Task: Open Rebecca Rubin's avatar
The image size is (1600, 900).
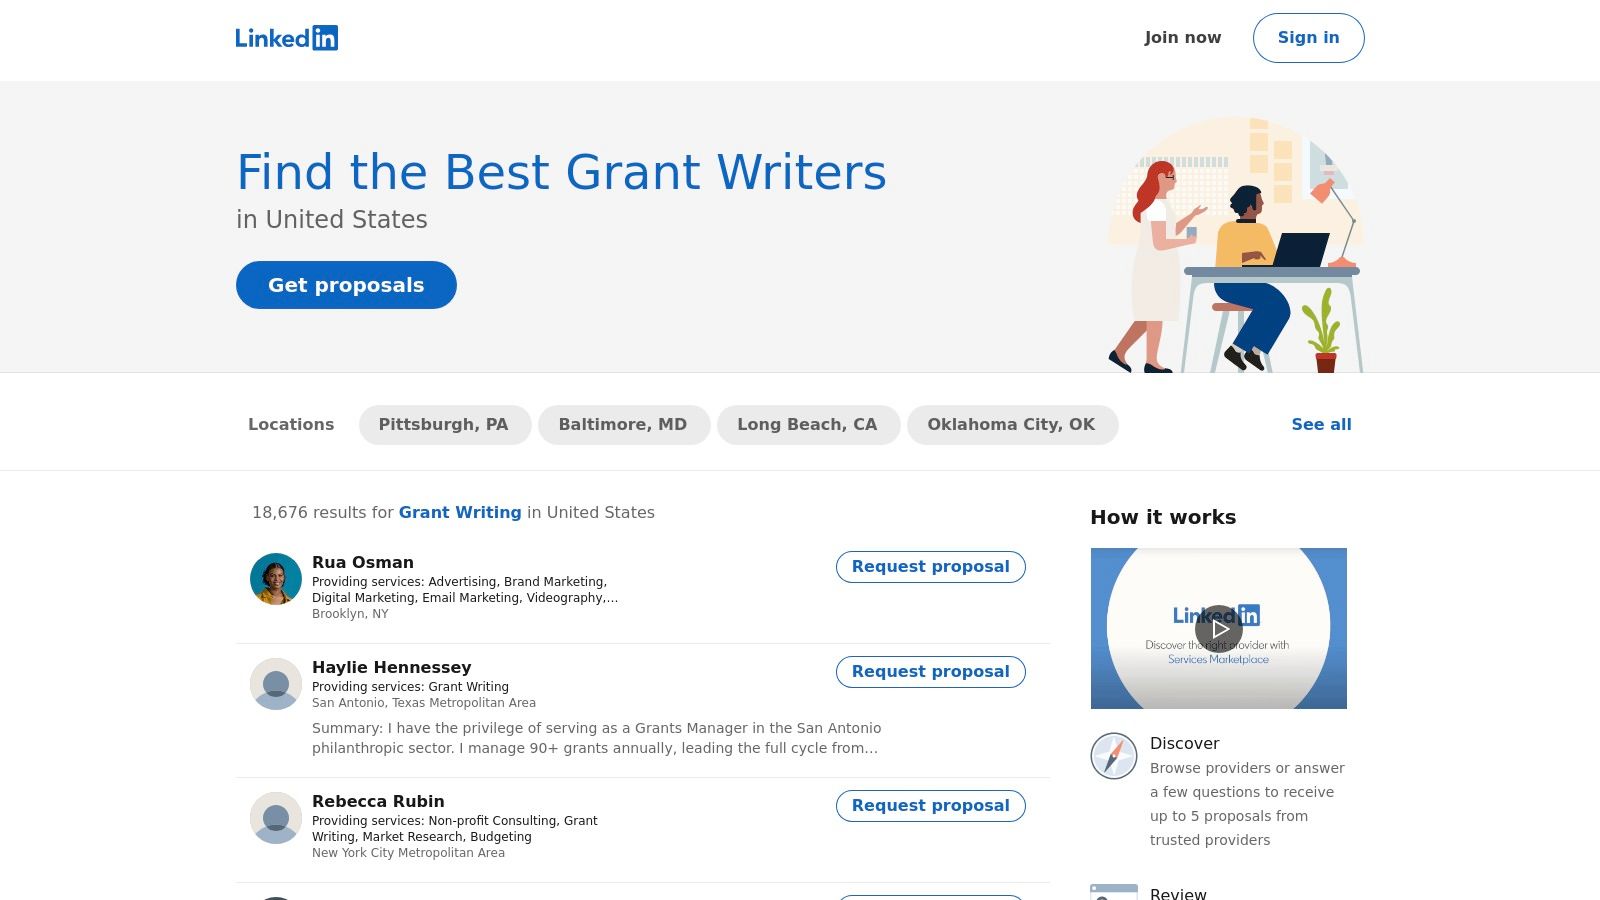Action: coord(276,818)
